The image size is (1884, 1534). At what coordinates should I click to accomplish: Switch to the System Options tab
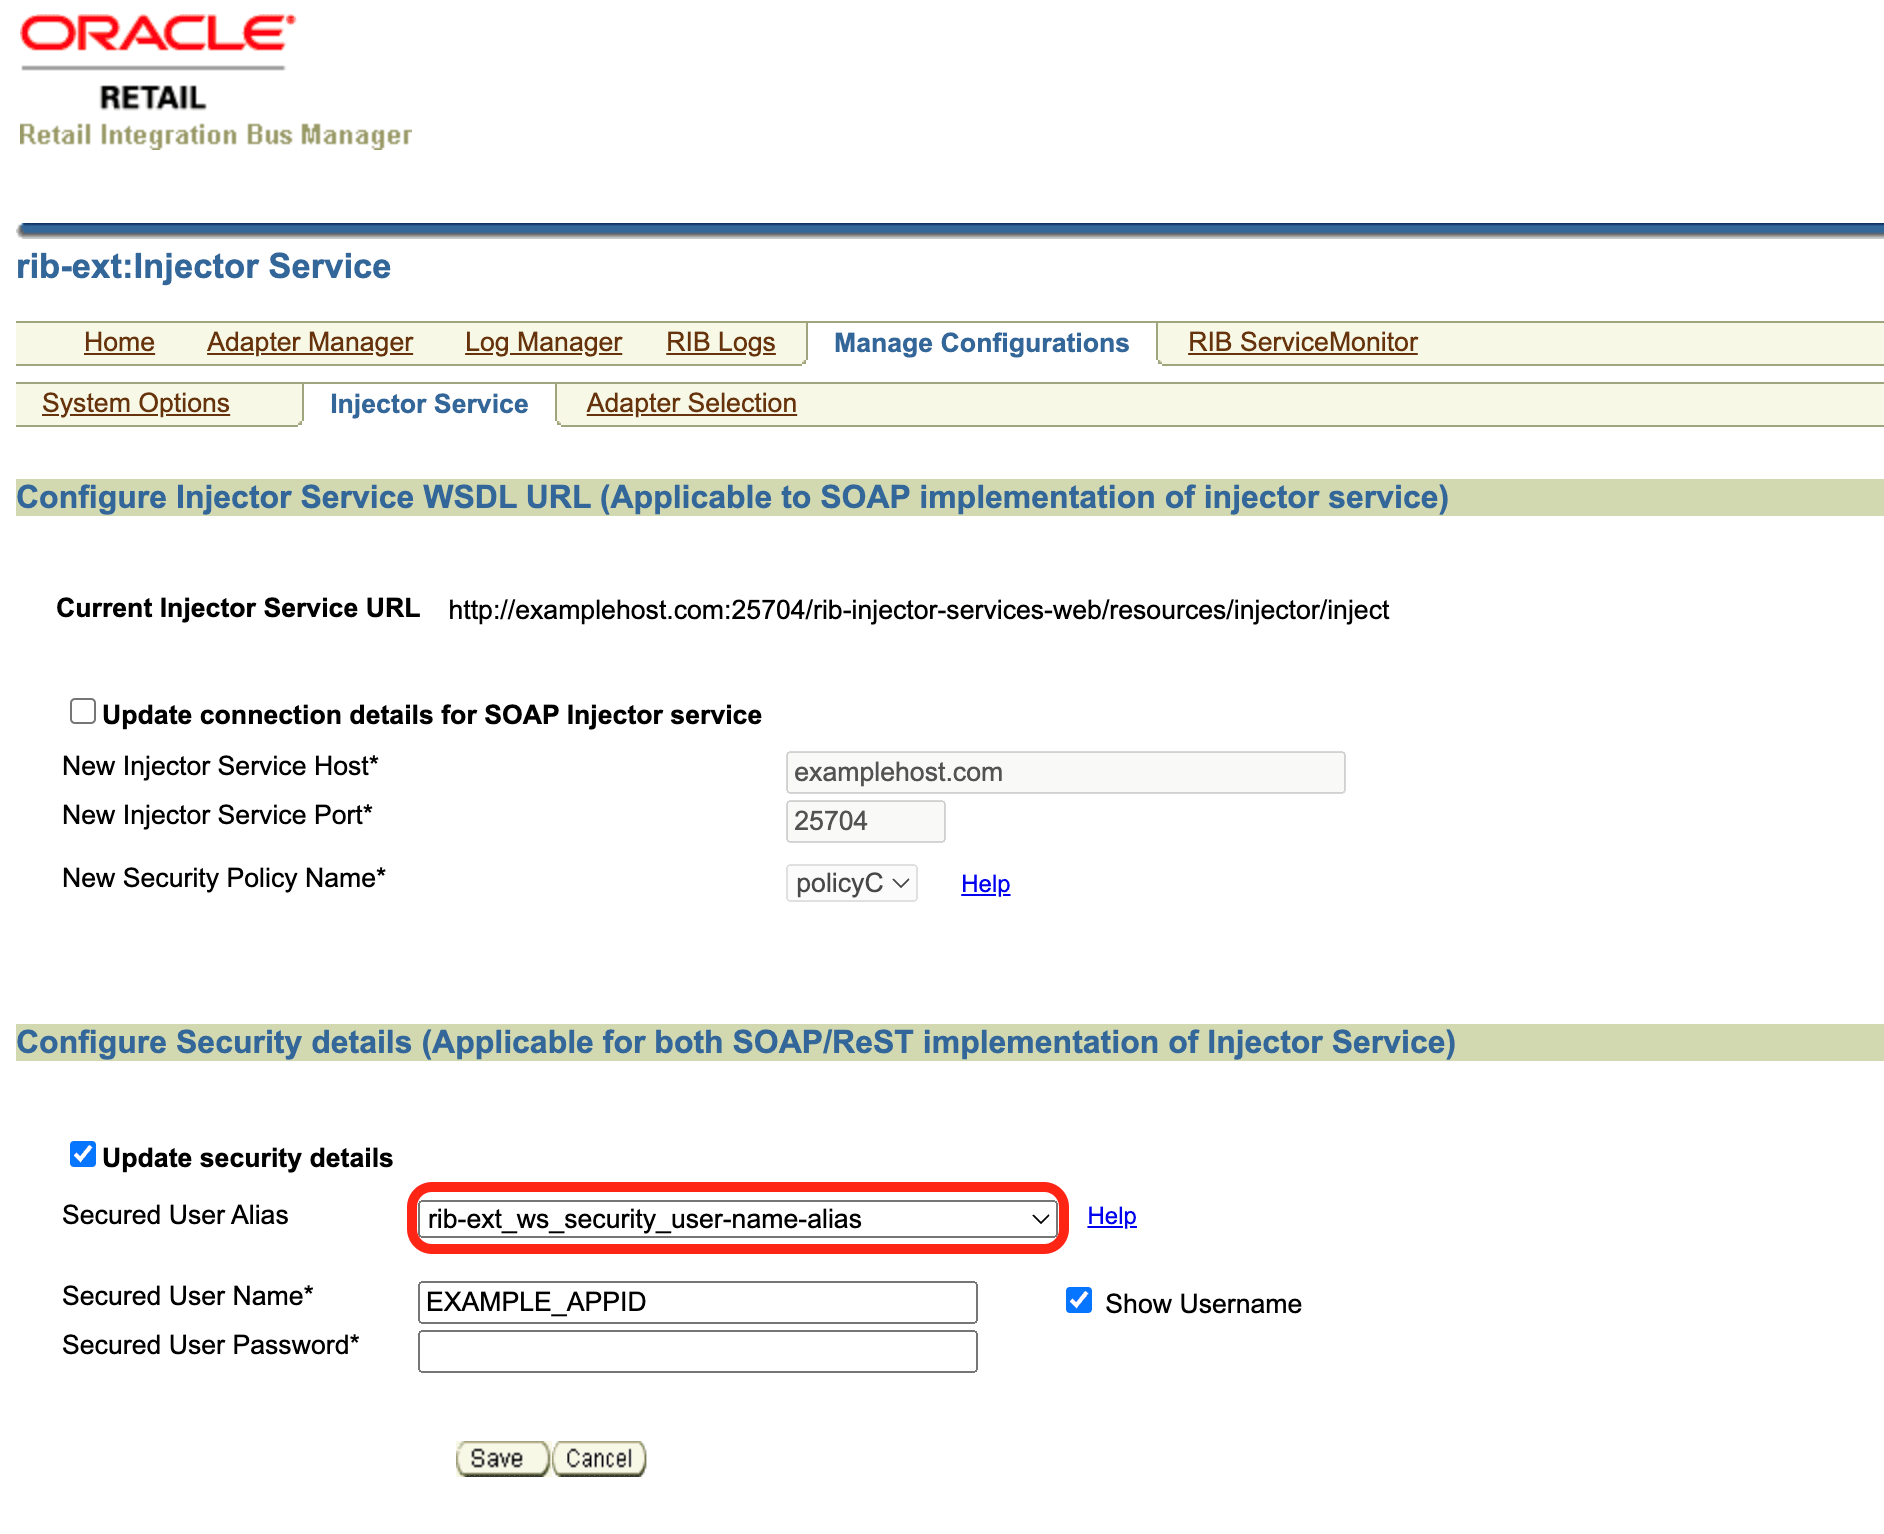[136, 403]
